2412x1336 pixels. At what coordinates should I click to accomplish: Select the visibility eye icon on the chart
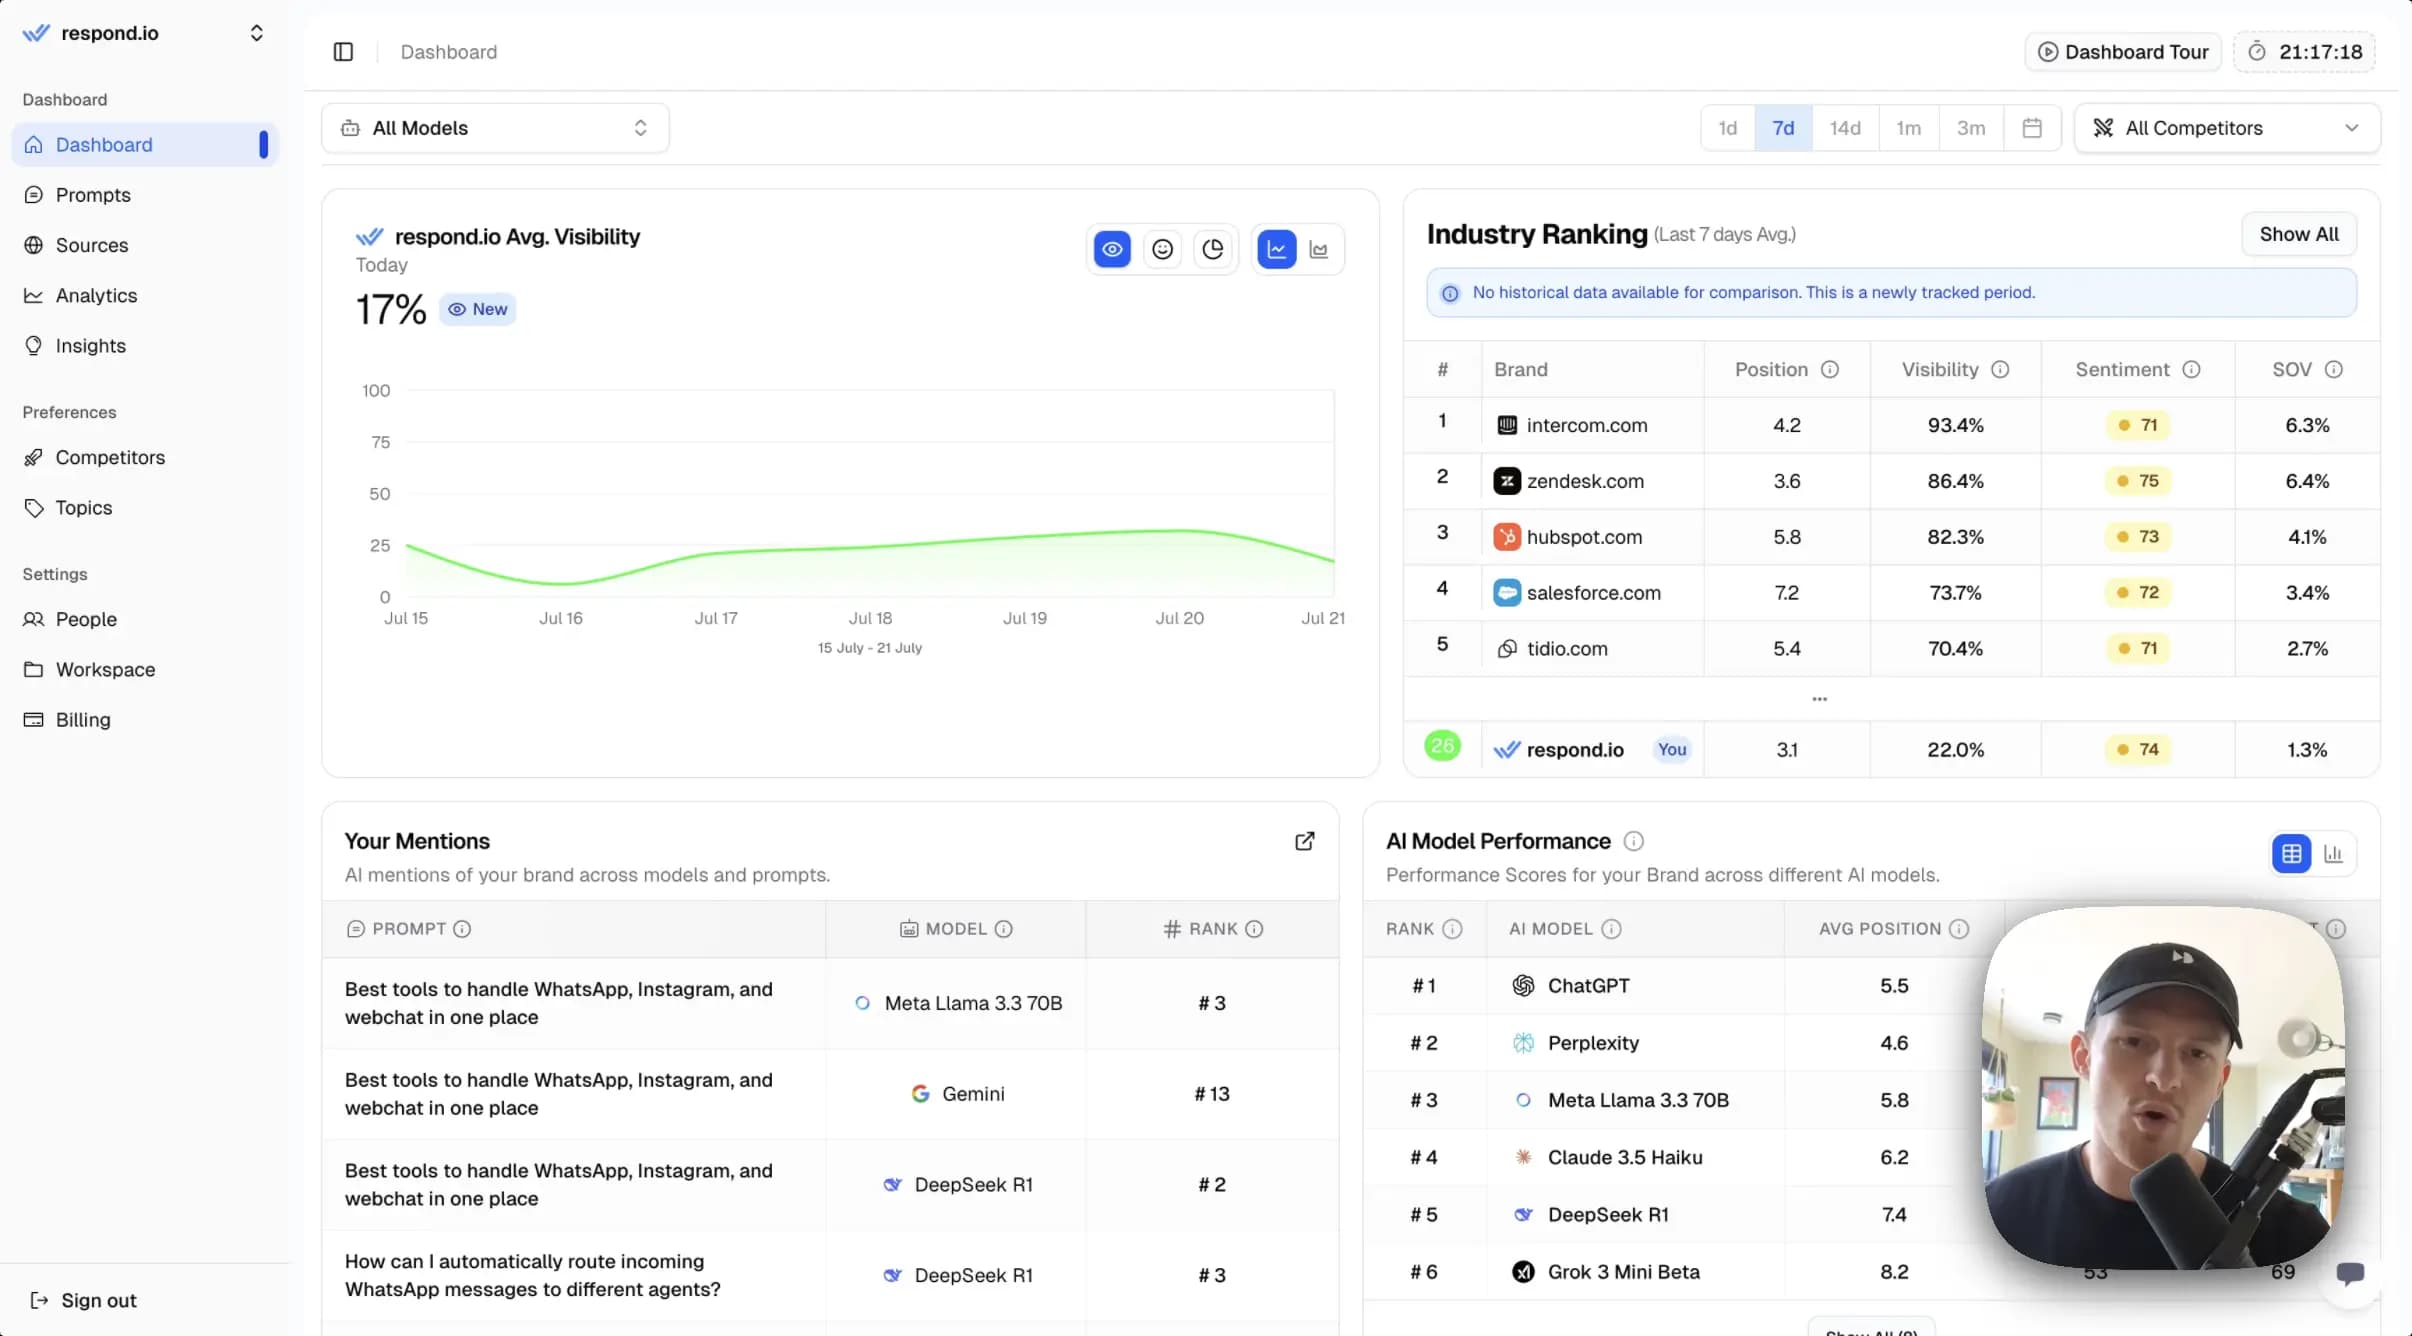[1112, 248]
